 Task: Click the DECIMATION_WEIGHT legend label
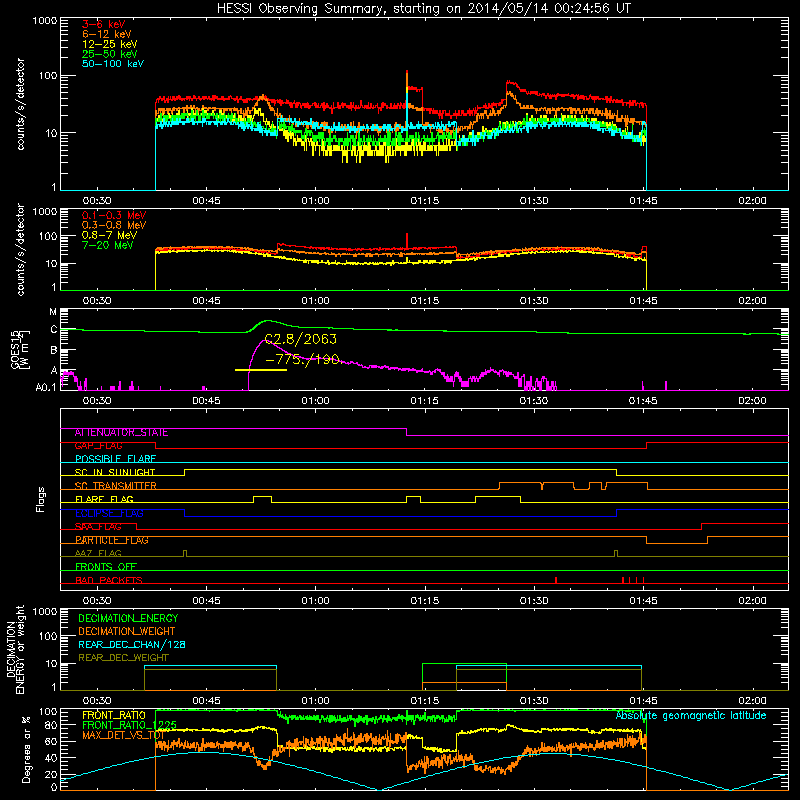click(127, 632)
